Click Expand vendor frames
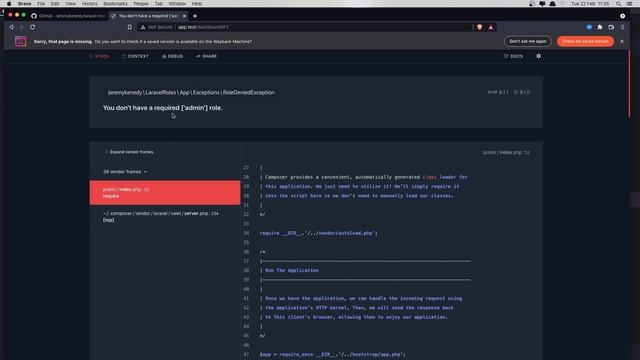640x360 pixels. (x=129, y=152)
